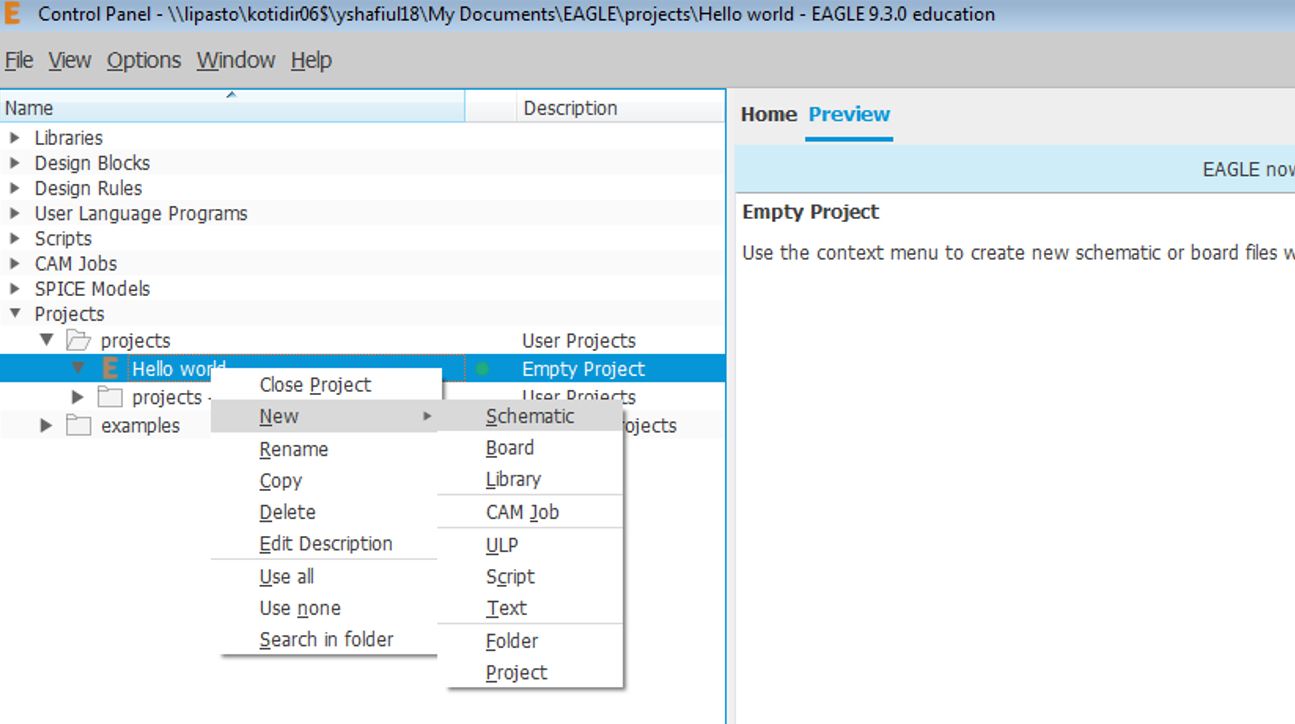Image resolution: width=1295 pixels, height=724 pixels.
Task: Click Use none in context menu
Action: 326,608
